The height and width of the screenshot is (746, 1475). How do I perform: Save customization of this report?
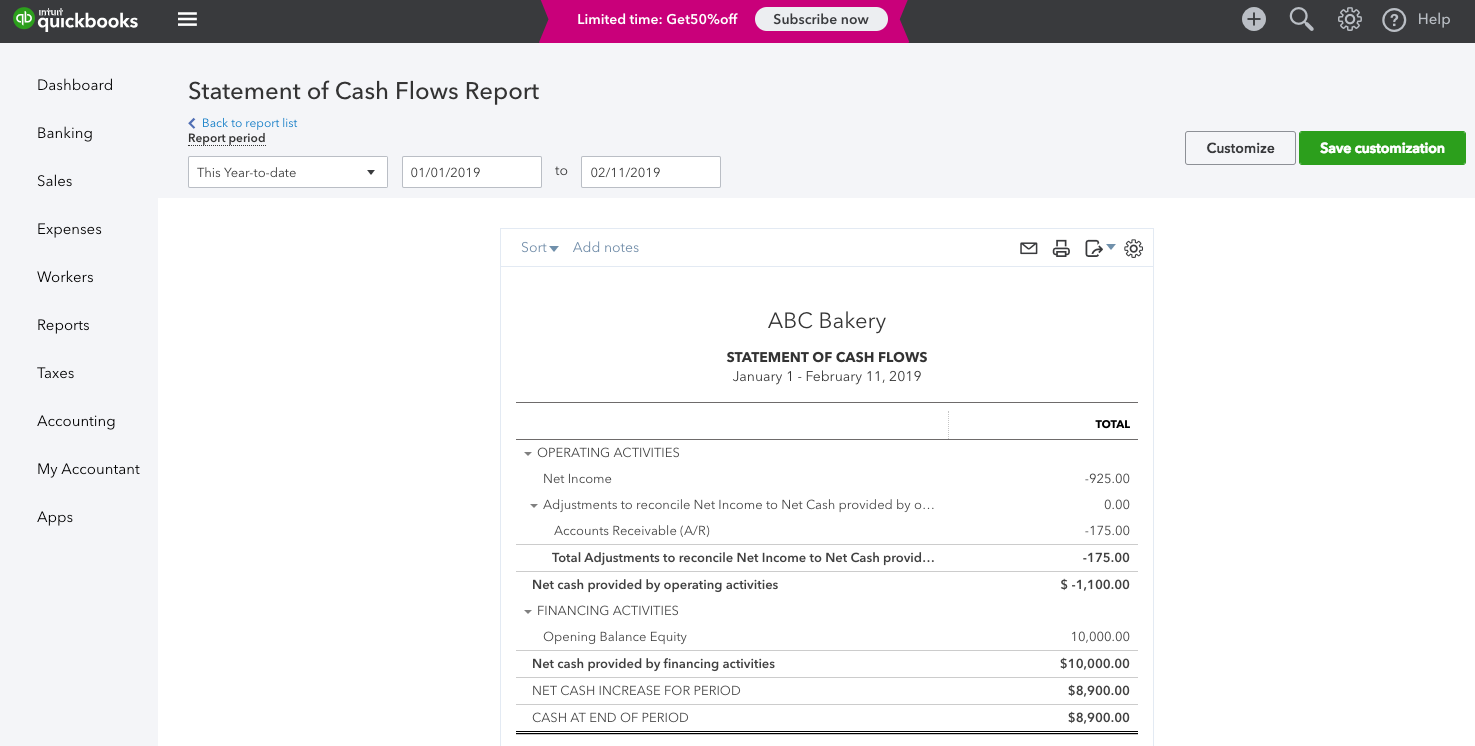[1382, 147]
